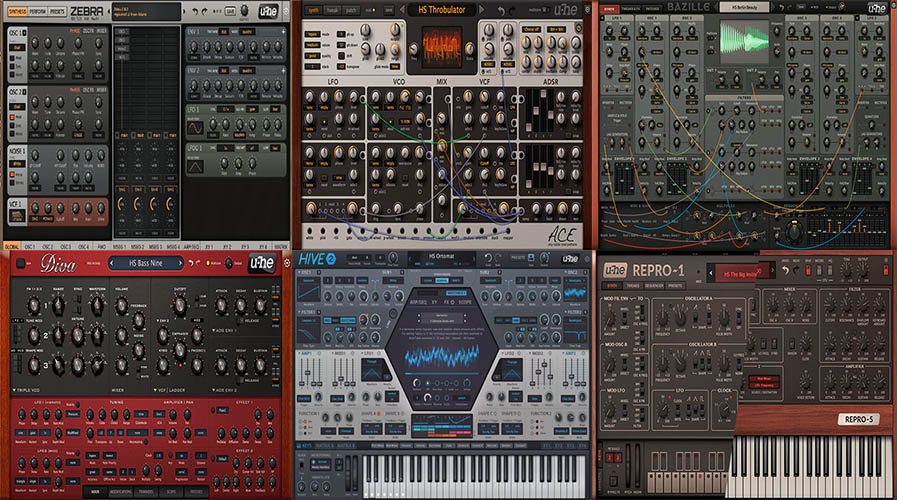
Task: Click the orange oscilloscope display in ACE
Action: tap(441, 45)
